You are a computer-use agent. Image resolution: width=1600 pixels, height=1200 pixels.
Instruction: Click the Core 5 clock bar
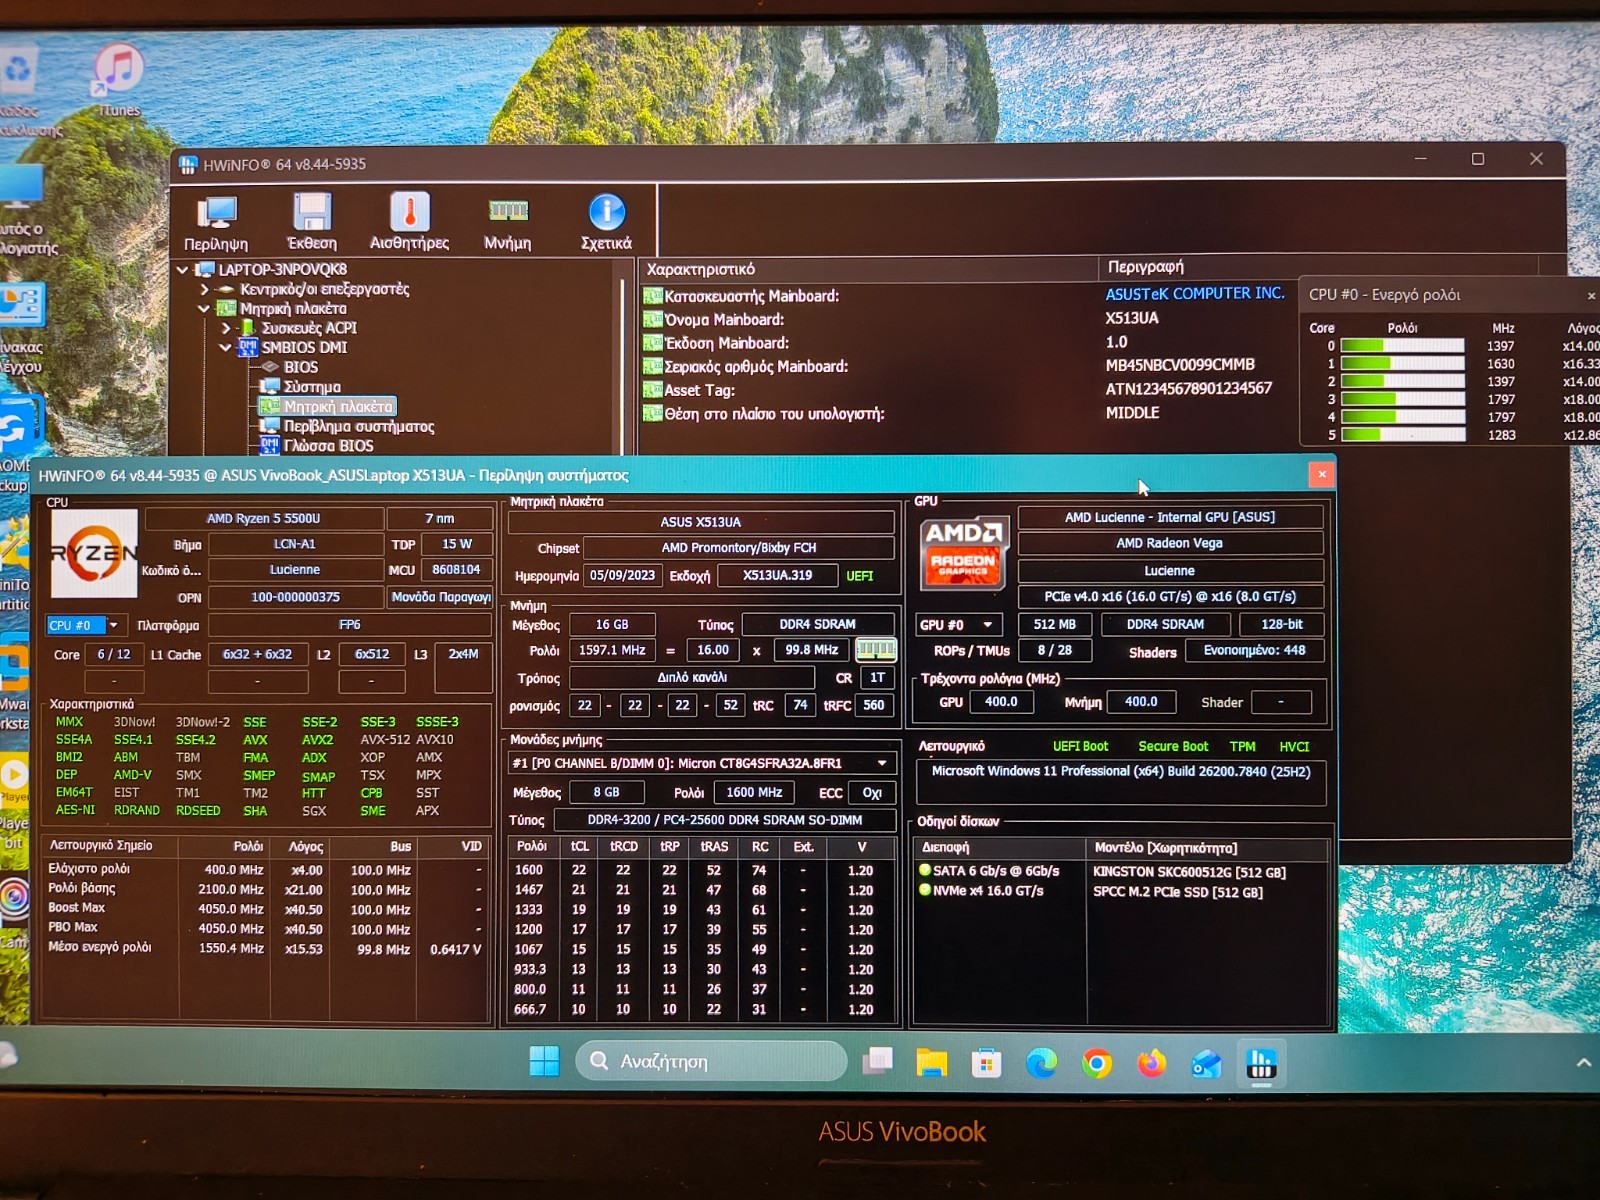(1402, 435)
